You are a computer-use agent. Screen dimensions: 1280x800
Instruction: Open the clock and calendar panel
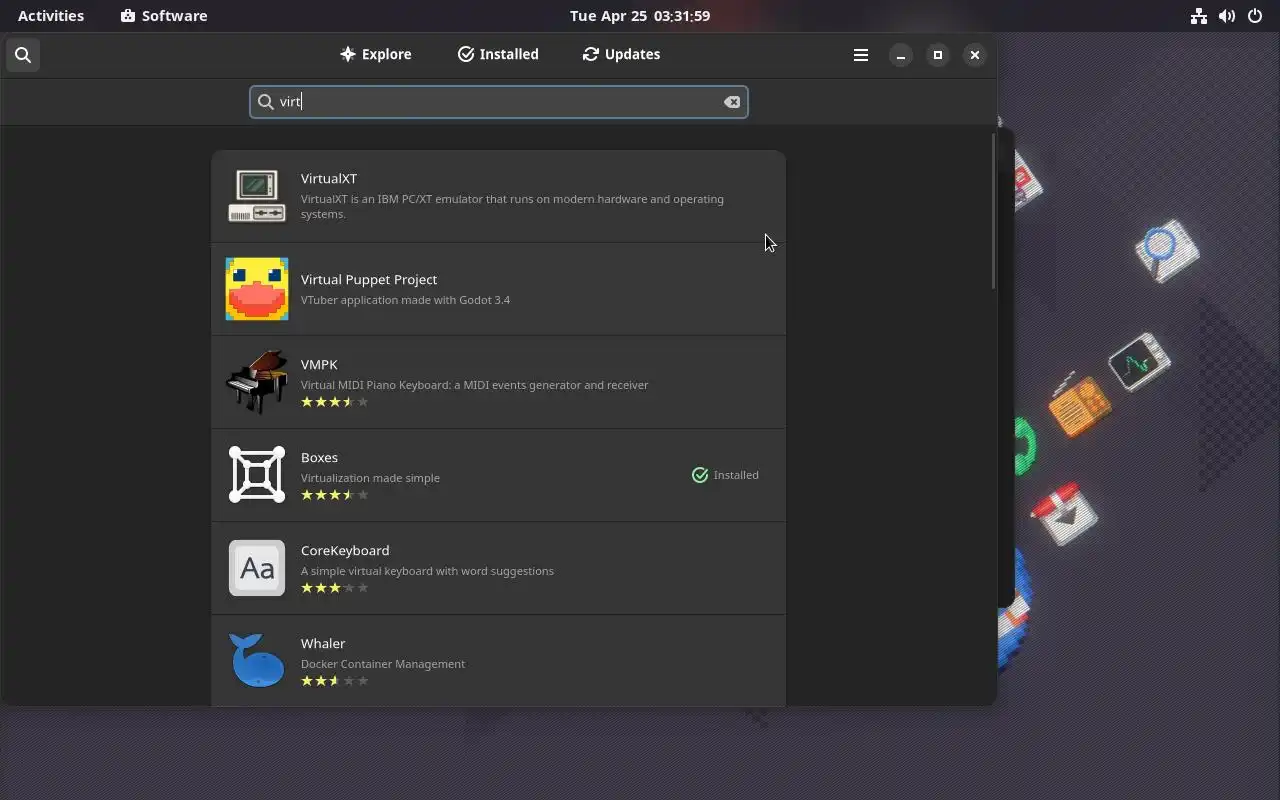pos(640,16)
